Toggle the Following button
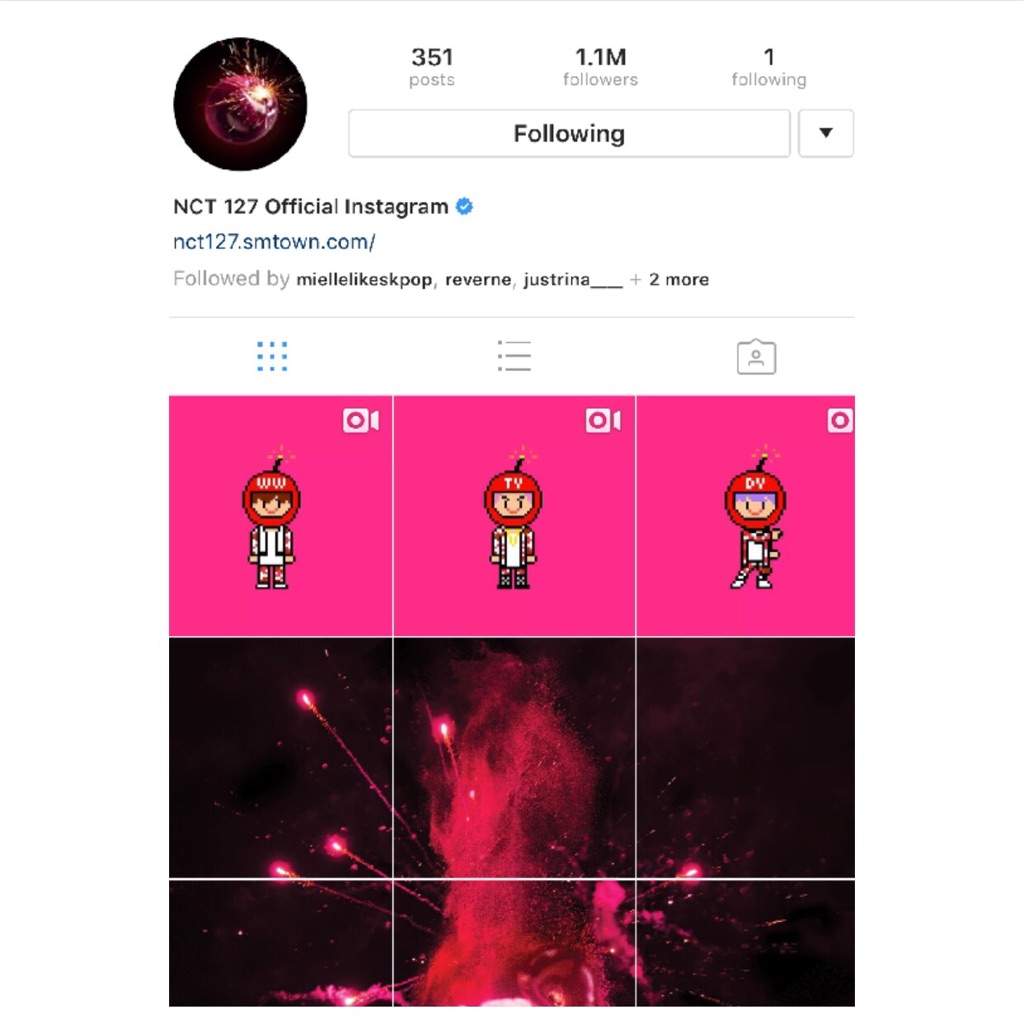Image resolution: width=1024 pixels, height=1019 pixels. pos(569,133)
